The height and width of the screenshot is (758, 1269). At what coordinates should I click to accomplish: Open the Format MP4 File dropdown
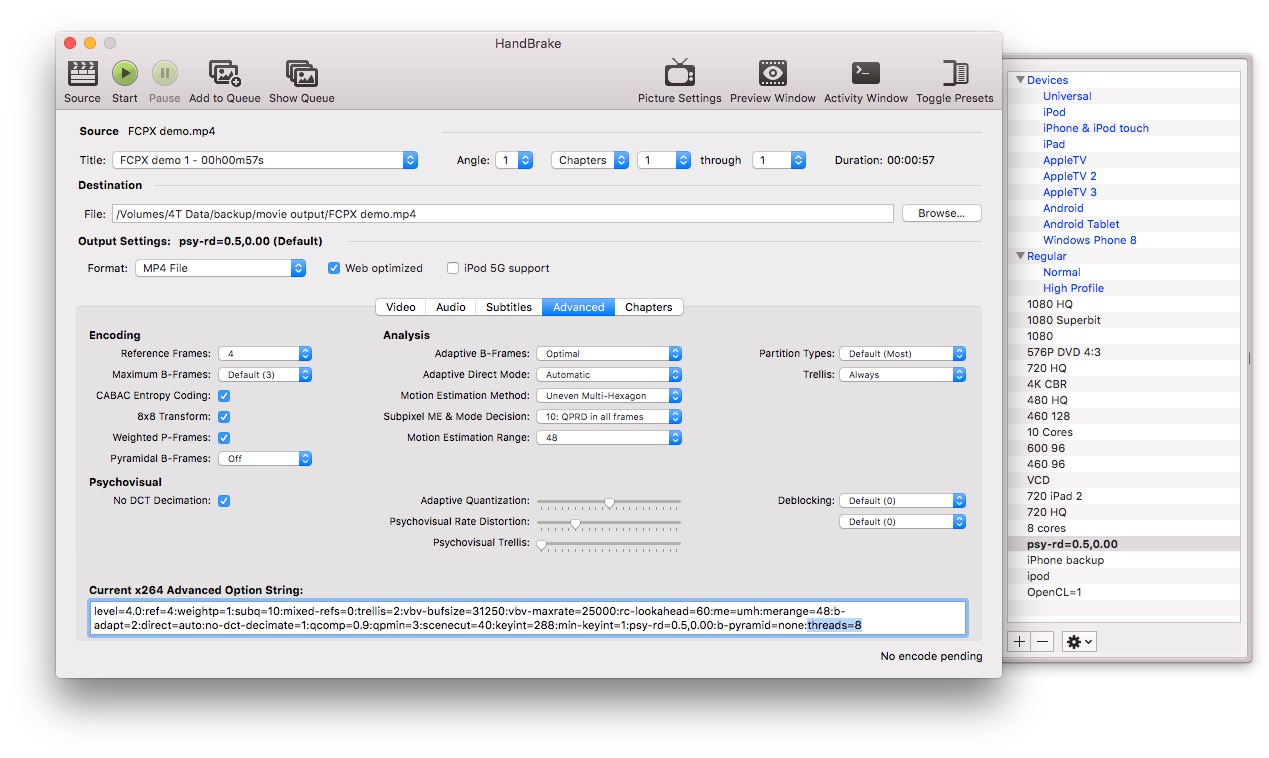coord(221,268)
